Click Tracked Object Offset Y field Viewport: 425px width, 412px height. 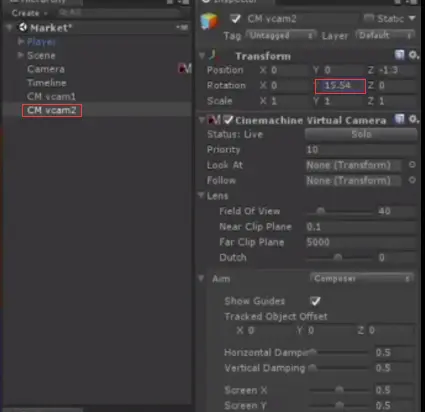pos(330,331)
